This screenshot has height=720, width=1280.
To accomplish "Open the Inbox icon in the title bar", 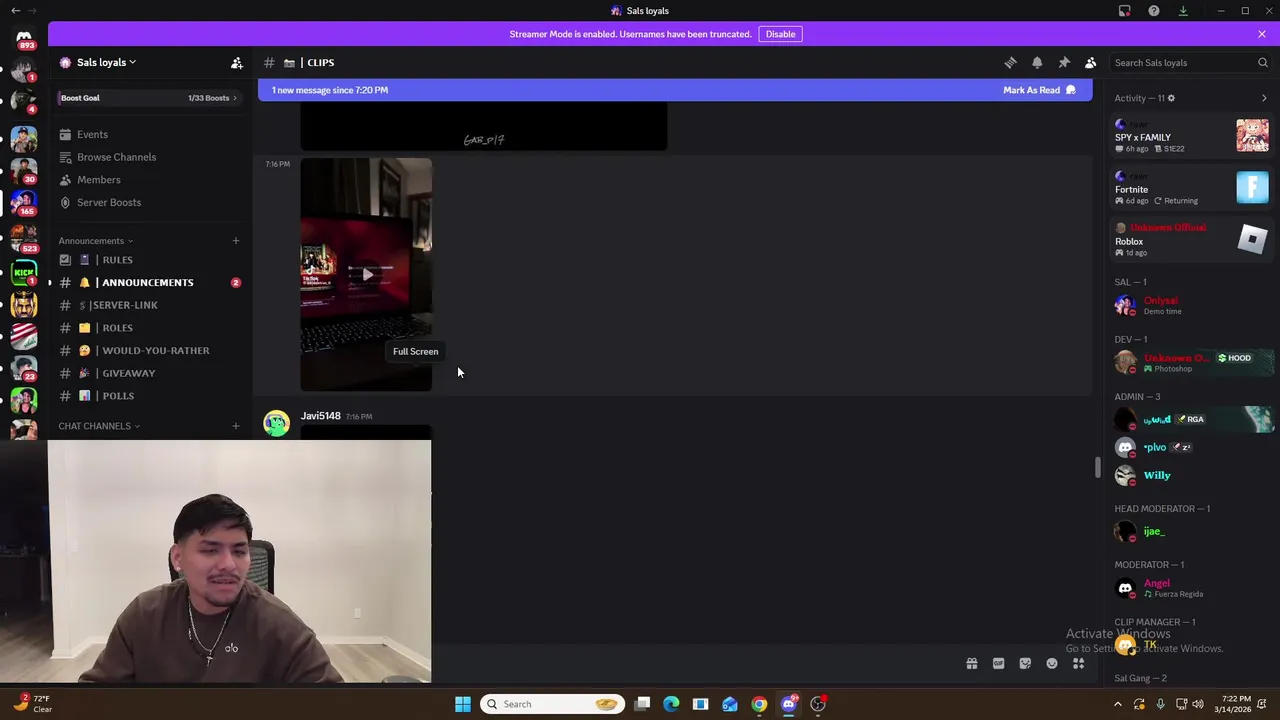I will 1125,11.
